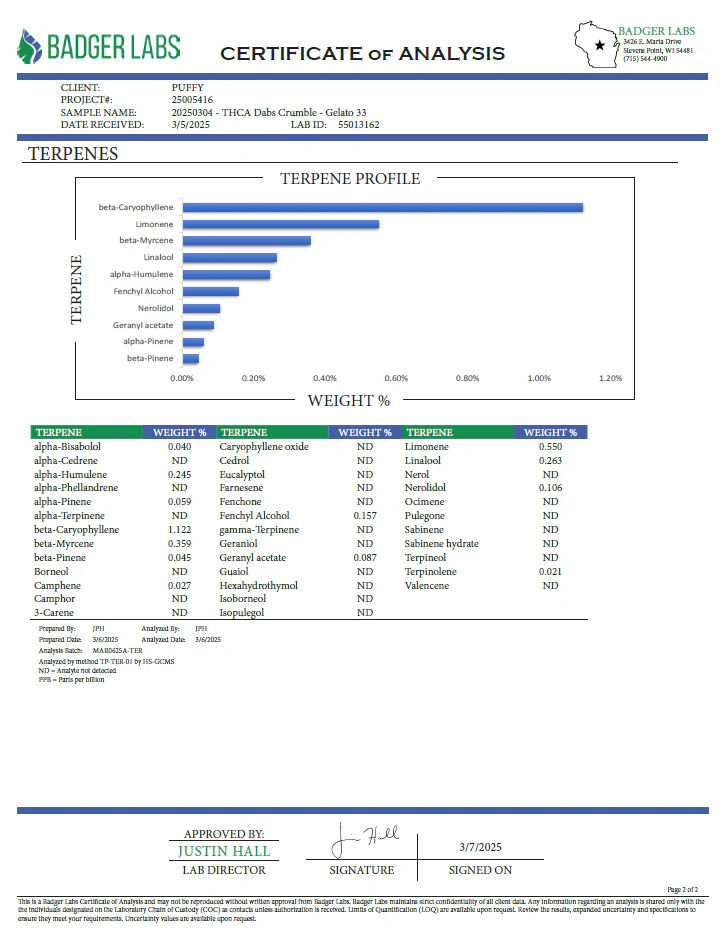The height and width of the screenshot is (941, 726).
Task: Click the TERPENE PROFILE chart title
Action: (350, 179)
